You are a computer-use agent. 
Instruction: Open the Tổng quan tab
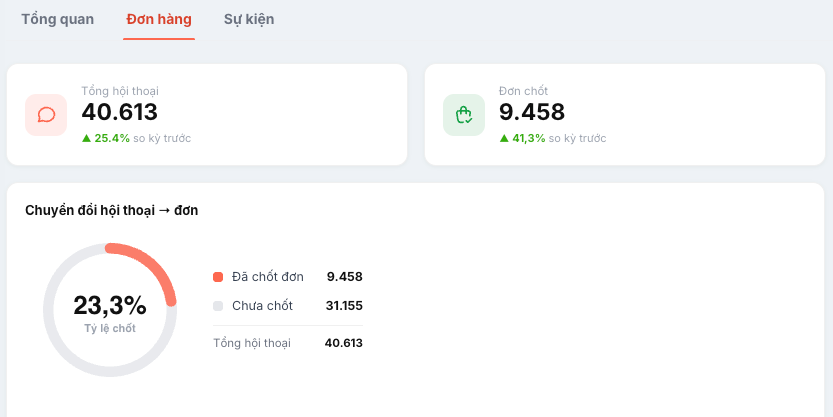[57, 20]
